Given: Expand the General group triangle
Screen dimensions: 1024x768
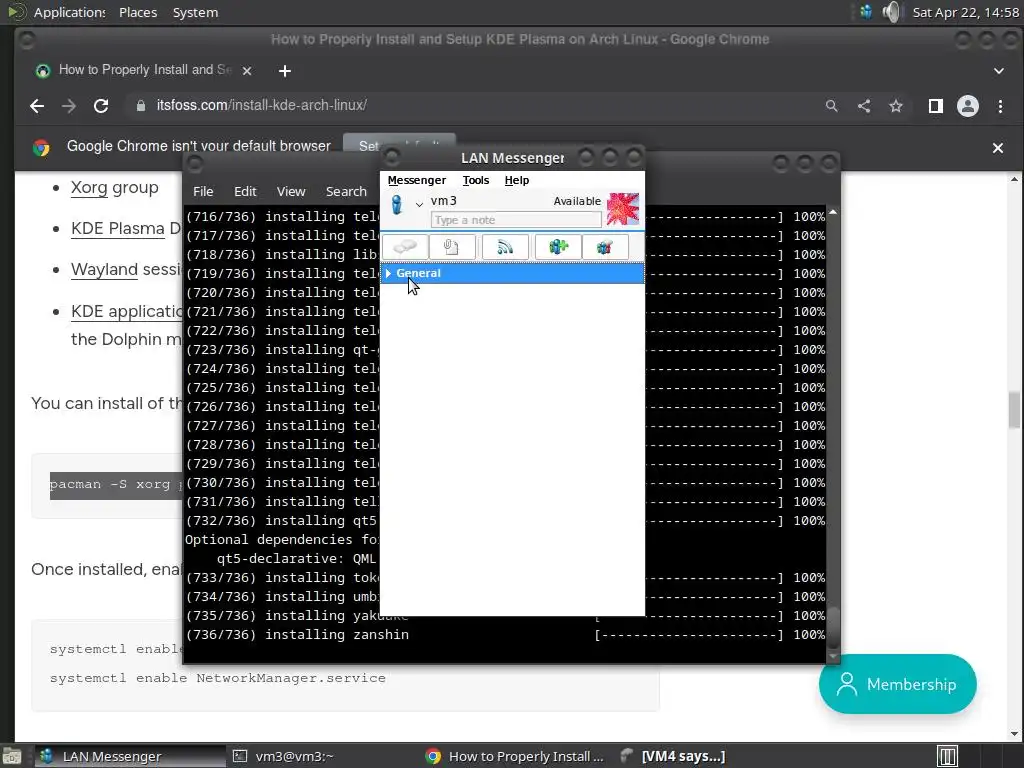Looking at the screenshot, I should coord(389,273).
